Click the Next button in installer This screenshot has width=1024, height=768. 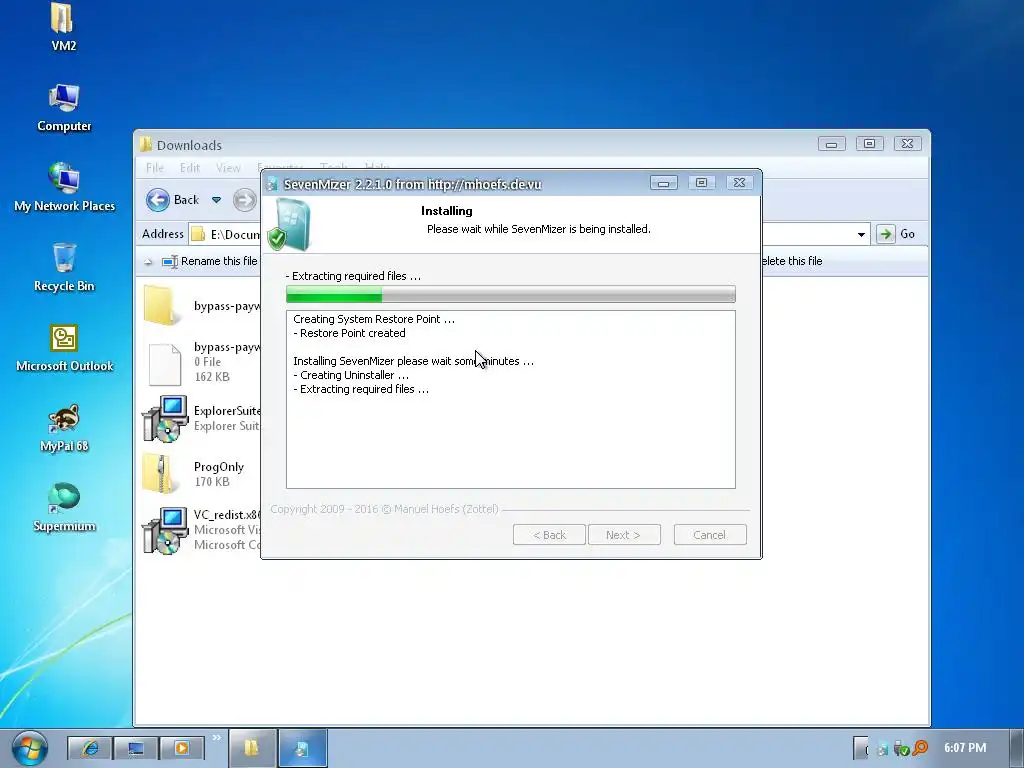pos(624,535)
